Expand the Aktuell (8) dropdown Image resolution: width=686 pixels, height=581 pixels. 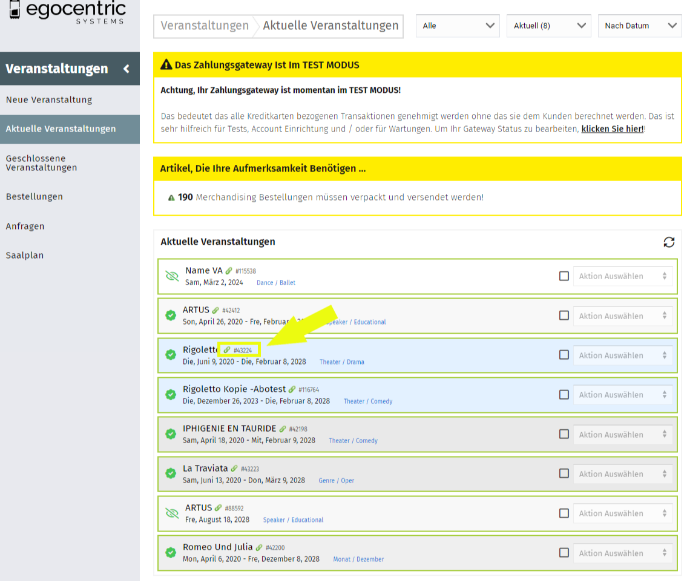click(x=549, y=25)
